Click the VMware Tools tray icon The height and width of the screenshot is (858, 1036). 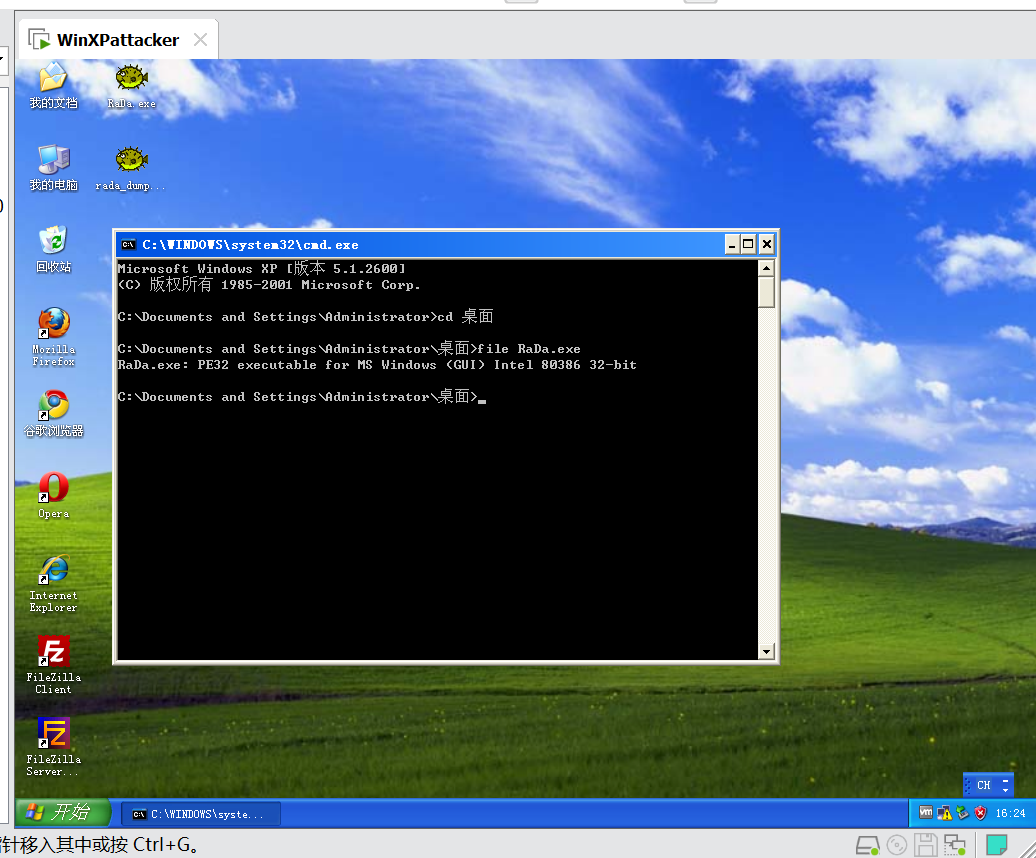click(x=926, y=813)
